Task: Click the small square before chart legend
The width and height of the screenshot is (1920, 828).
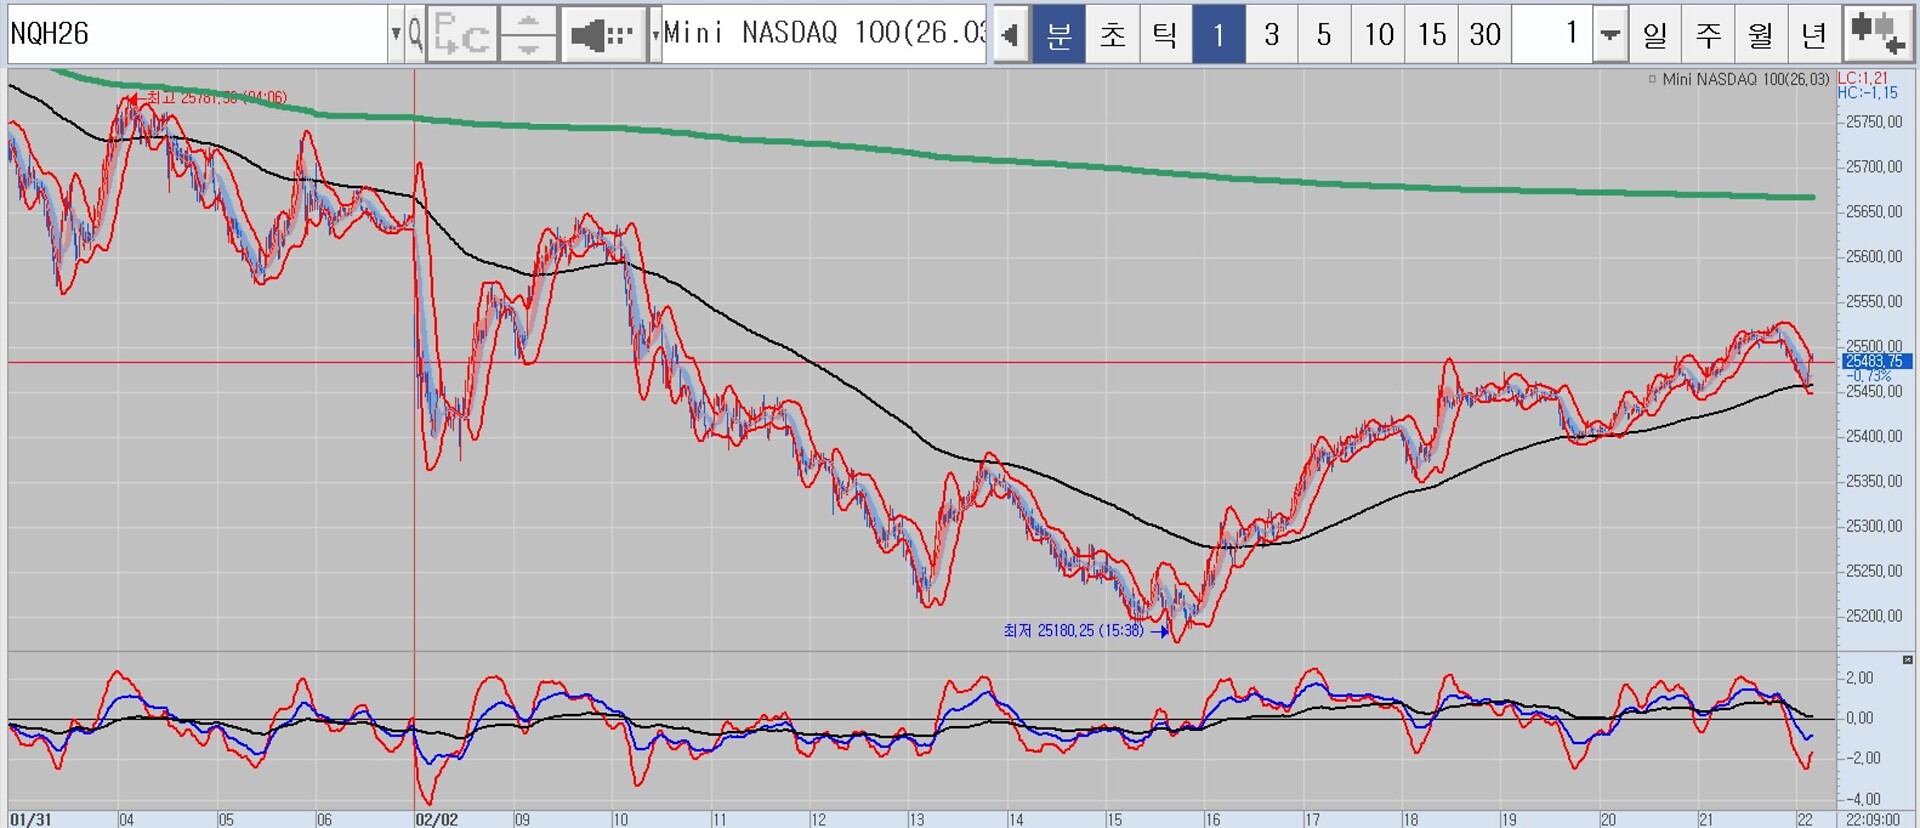Action: click(x=1652, y=79)
